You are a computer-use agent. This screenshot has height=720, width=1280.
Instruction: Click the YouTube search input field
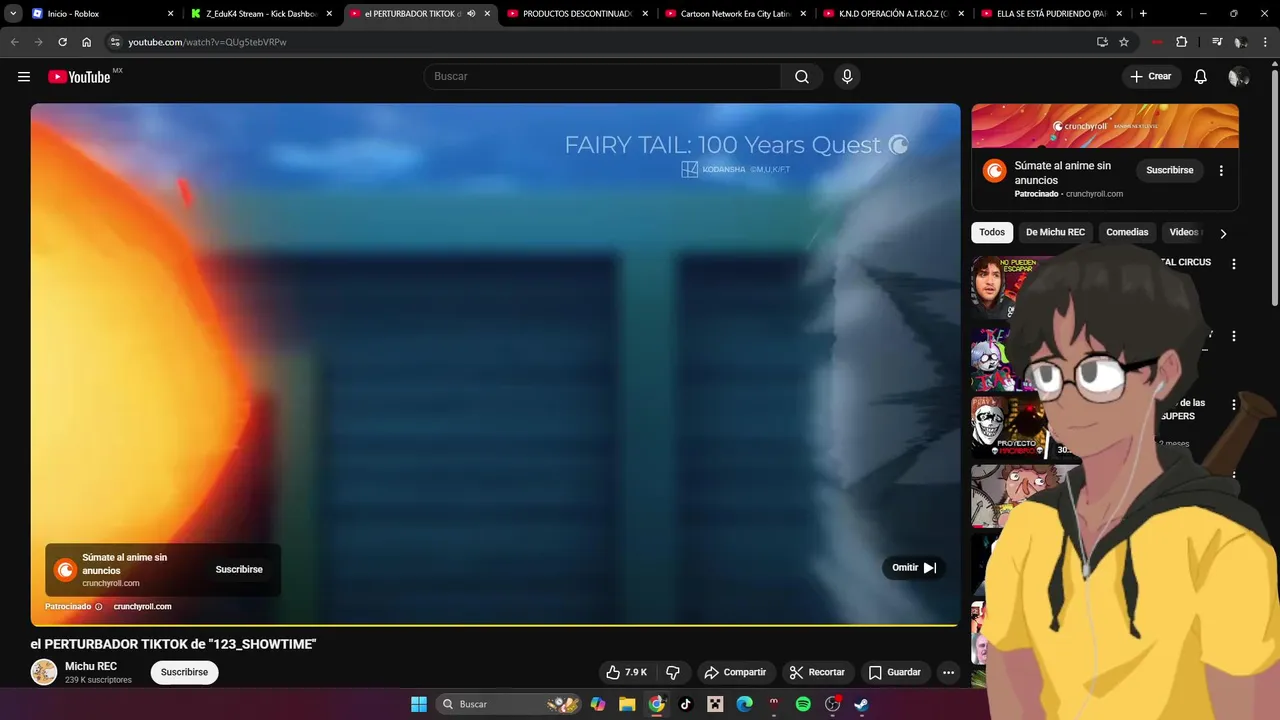[x=603, y=77]
